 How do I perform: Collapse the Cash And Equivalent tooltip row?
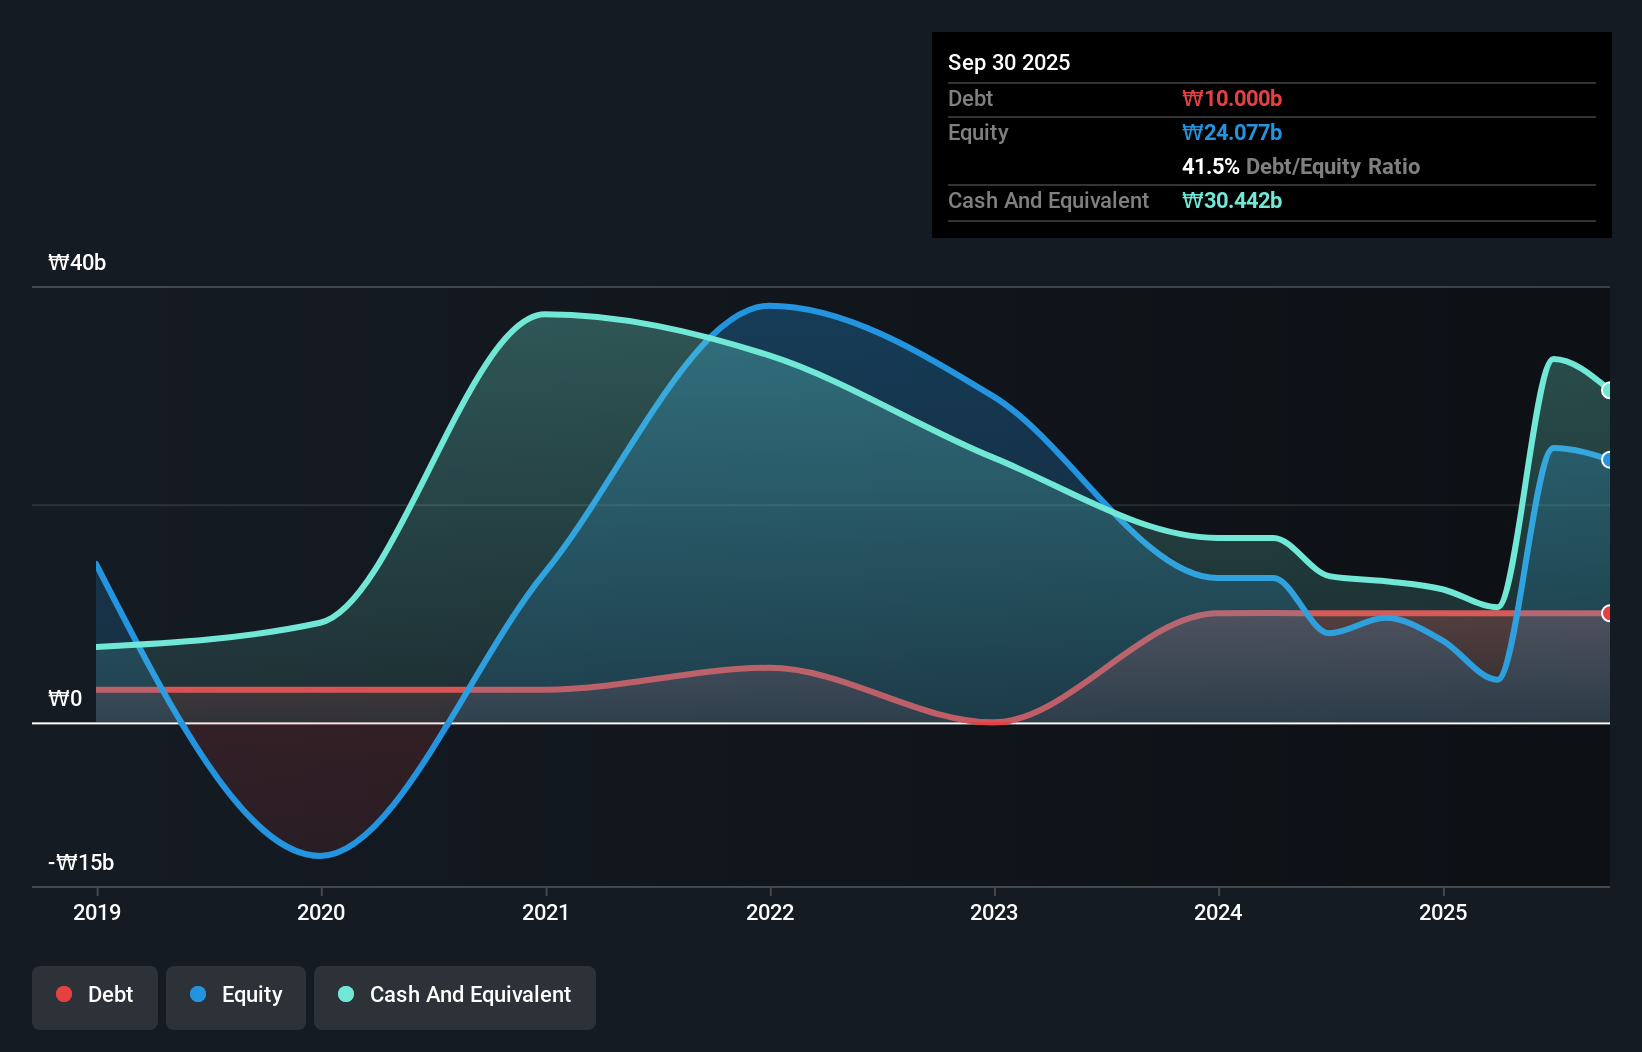pos(1048,200)
